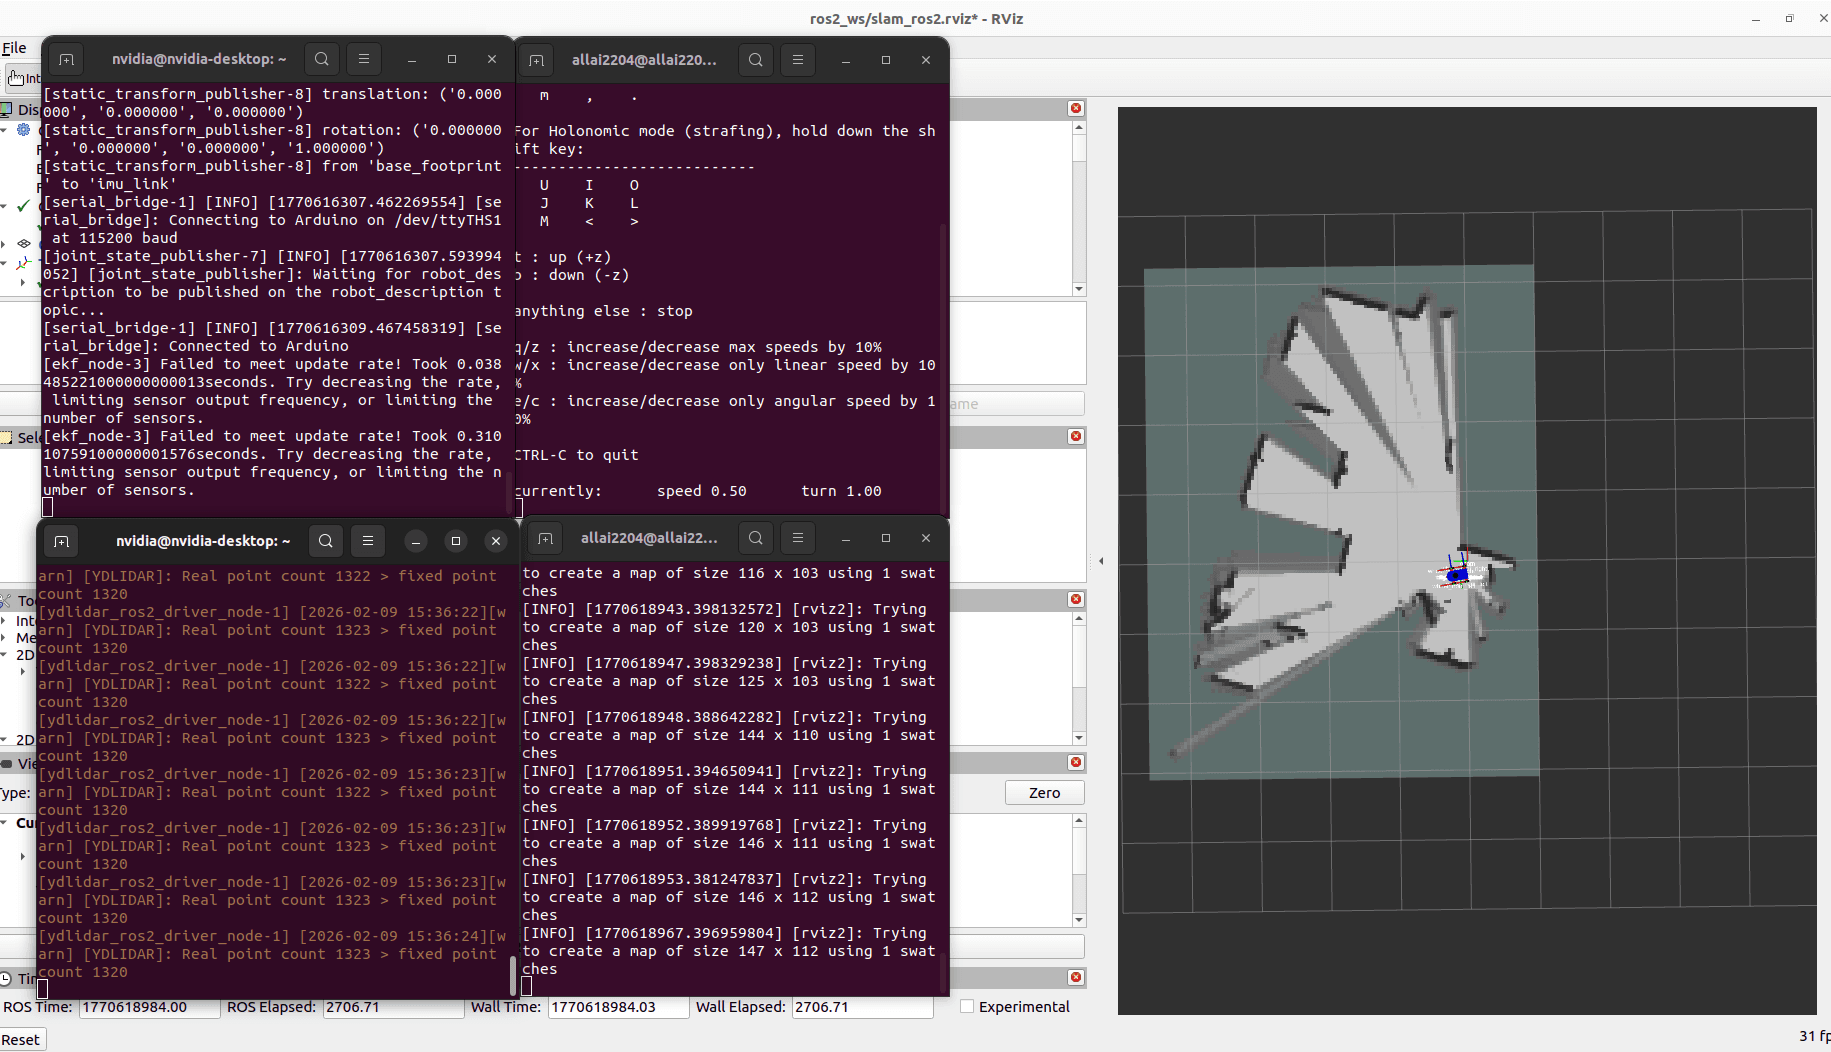Close the Time panel with red X

[1076, 977]
